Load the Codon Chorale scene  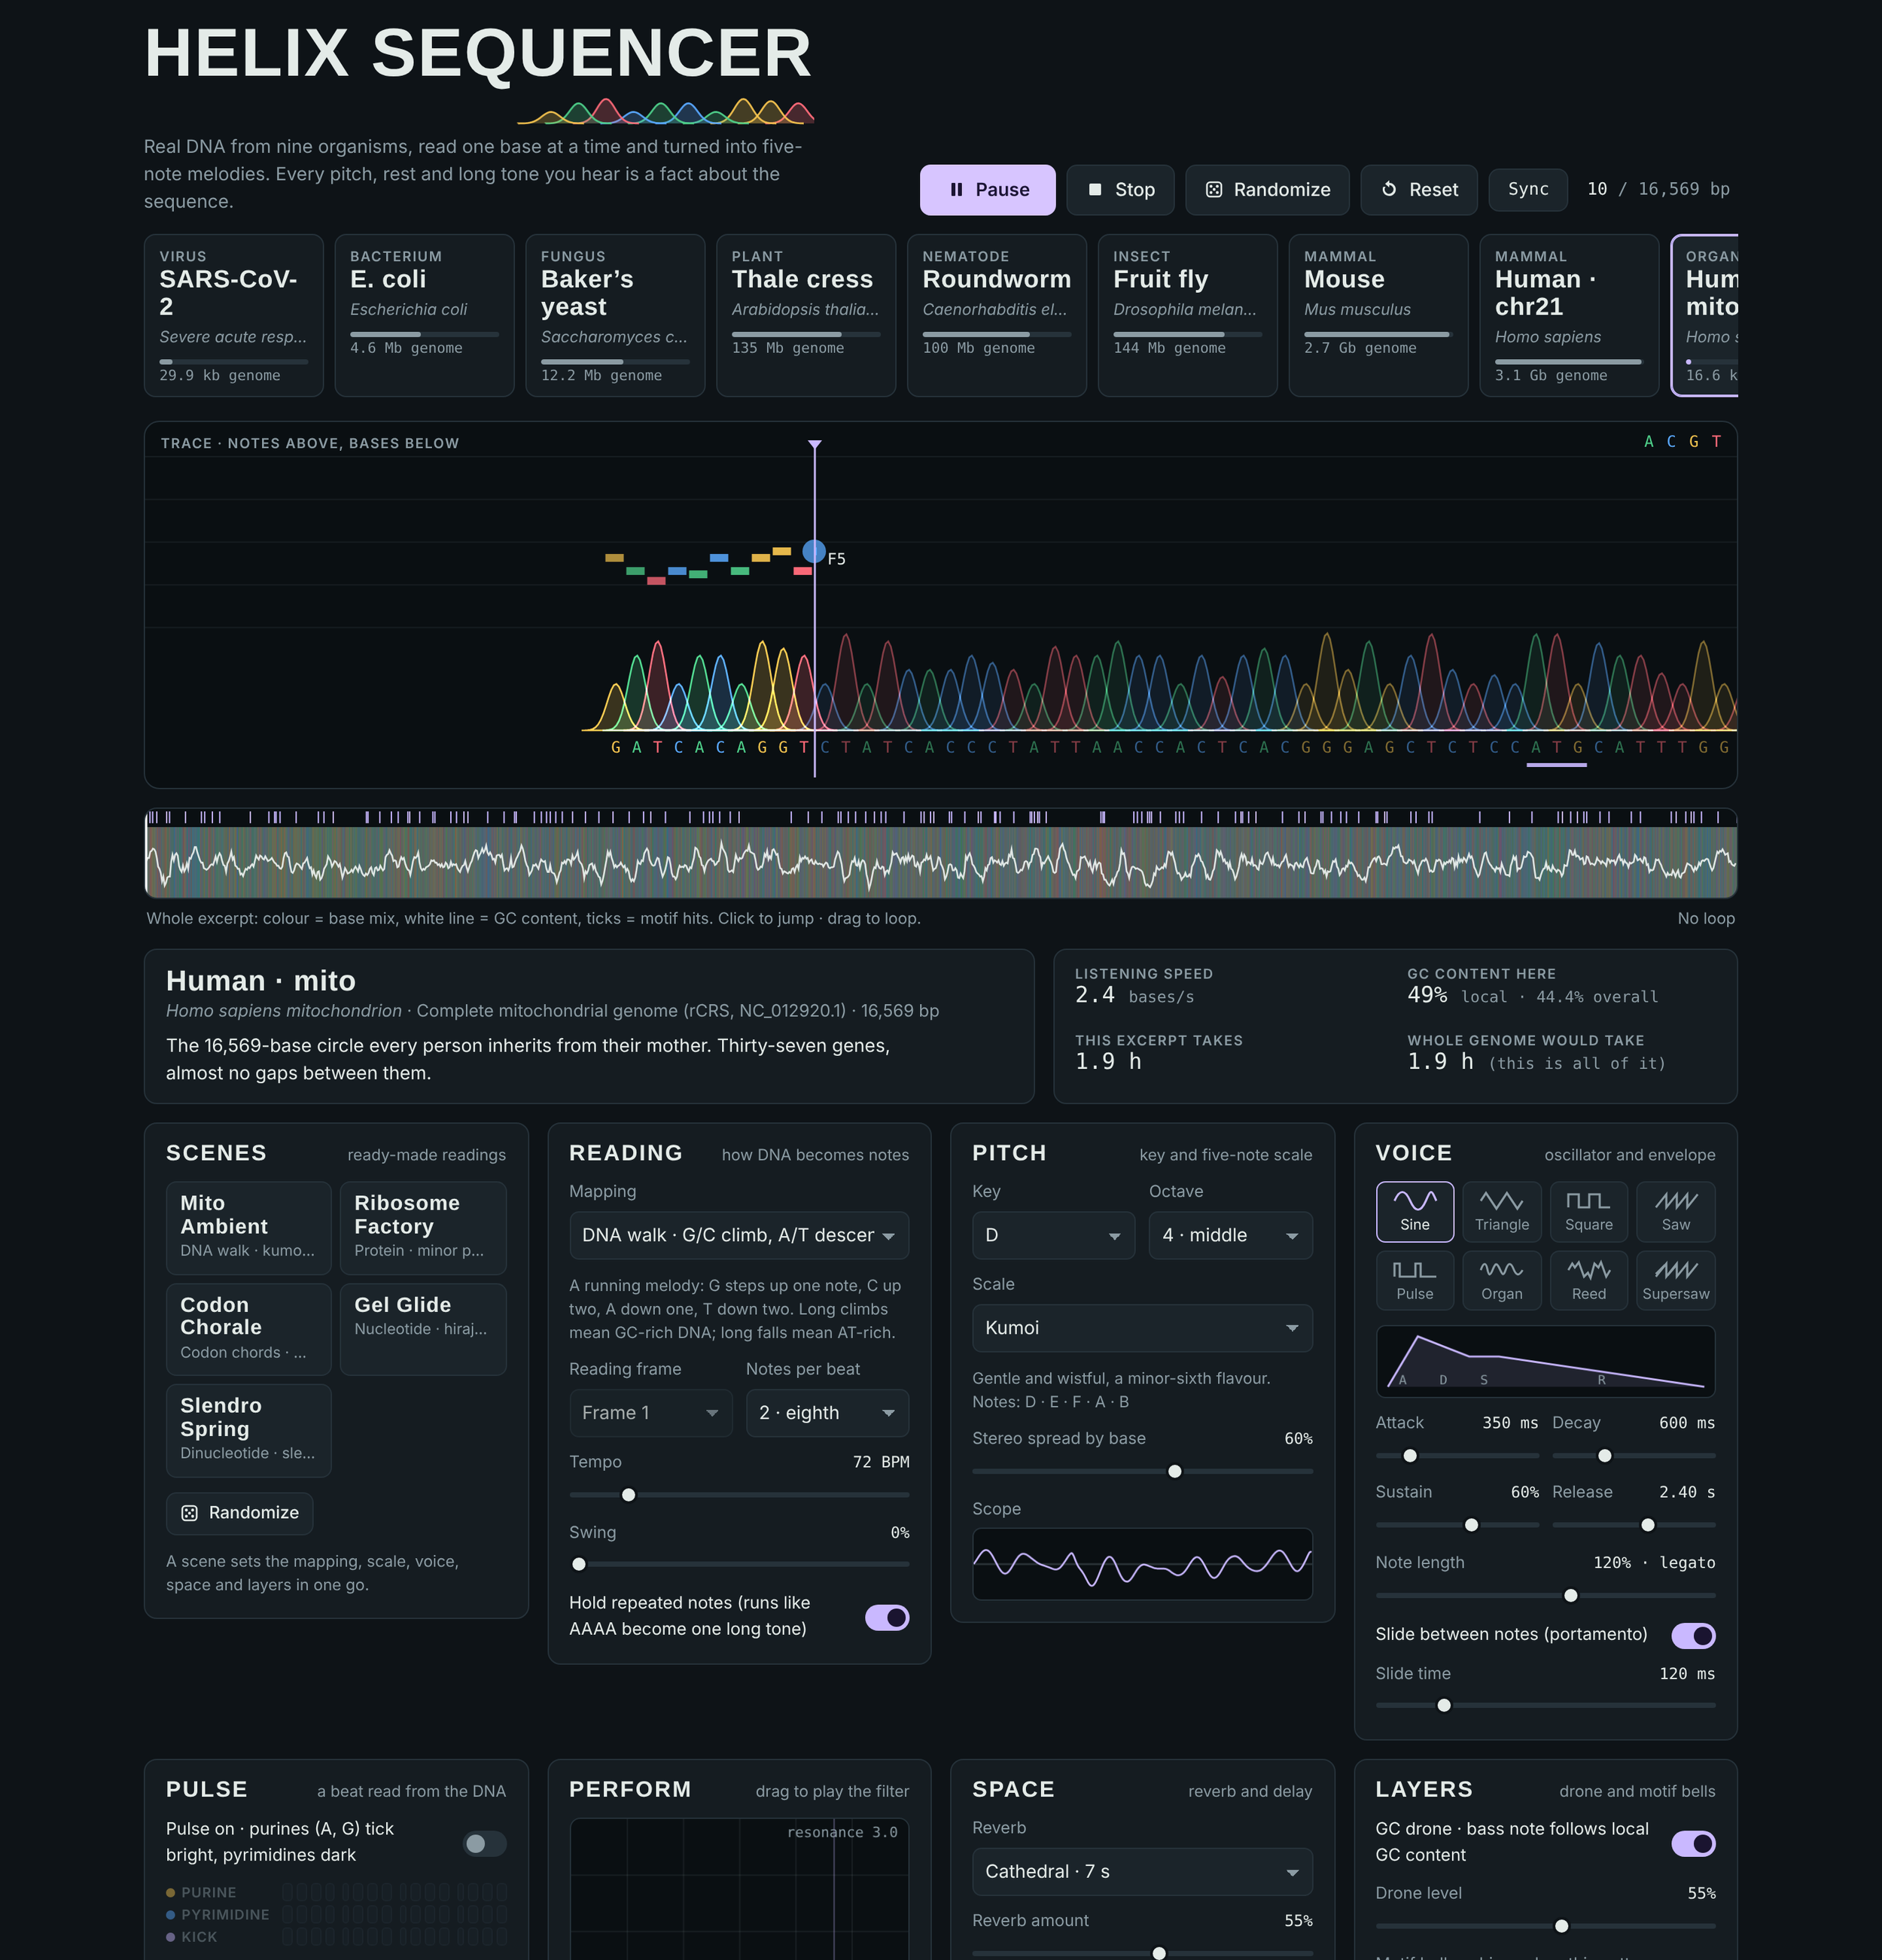(x=248, y=1330)
